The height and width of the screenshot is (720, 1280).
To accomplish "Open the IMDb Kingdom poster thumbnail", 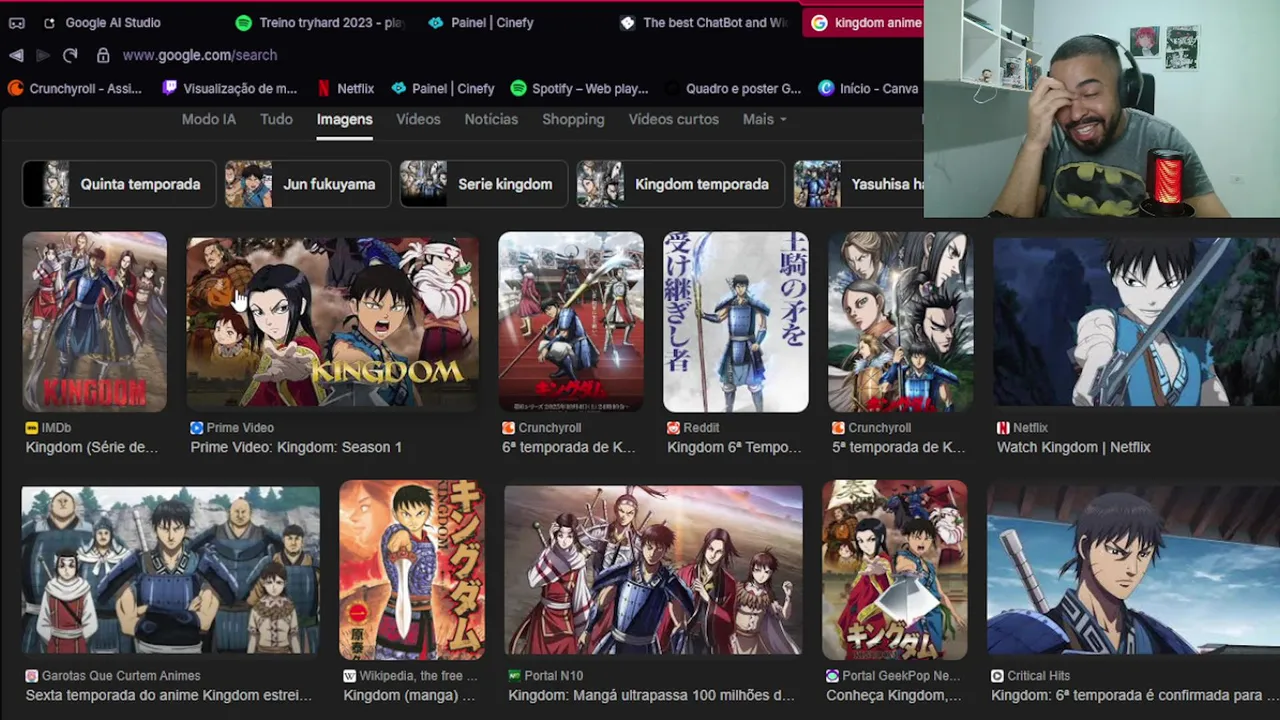I will click(95, 322).
